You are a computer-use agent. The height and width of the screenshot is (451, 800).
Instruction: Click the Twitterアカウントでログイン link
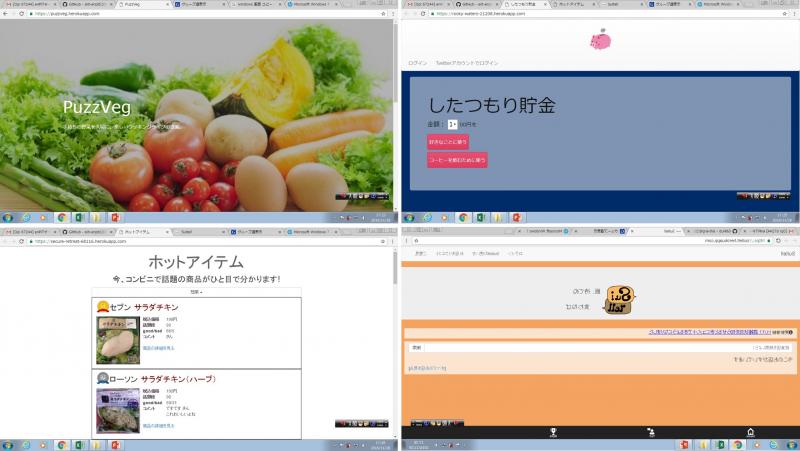point(467,63)
